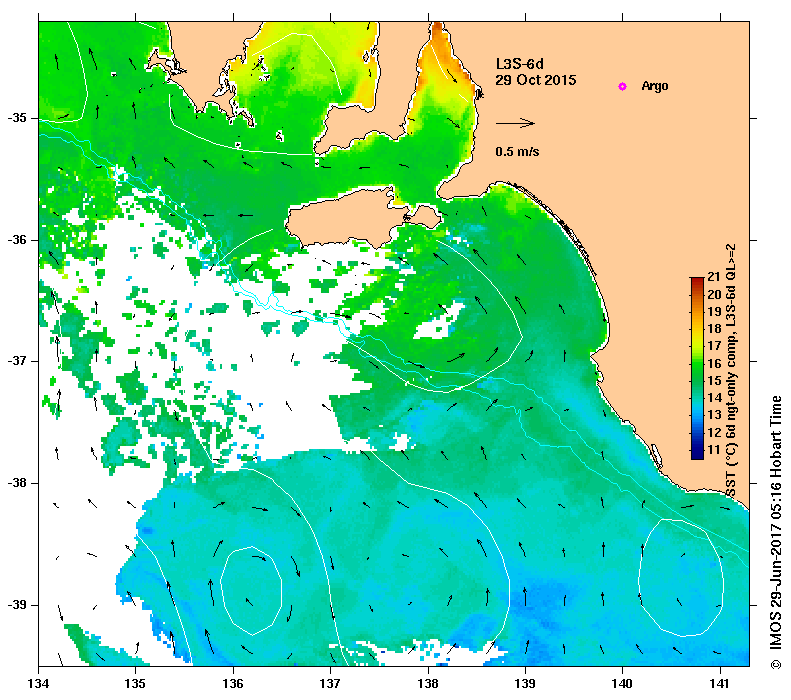Click the '134' longitude axis label

(x=38, y=684)
